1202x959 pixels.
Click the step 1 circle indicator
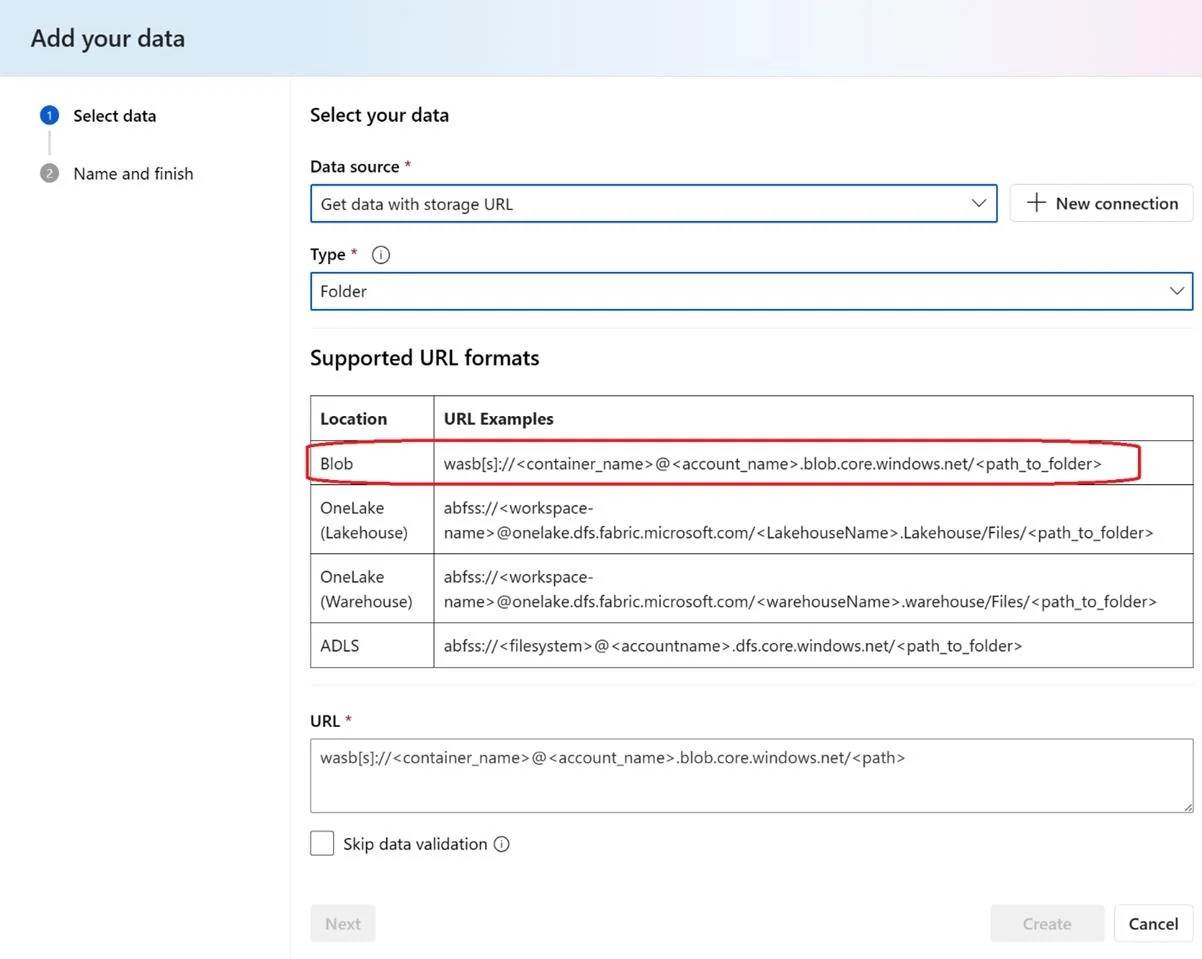50,116
